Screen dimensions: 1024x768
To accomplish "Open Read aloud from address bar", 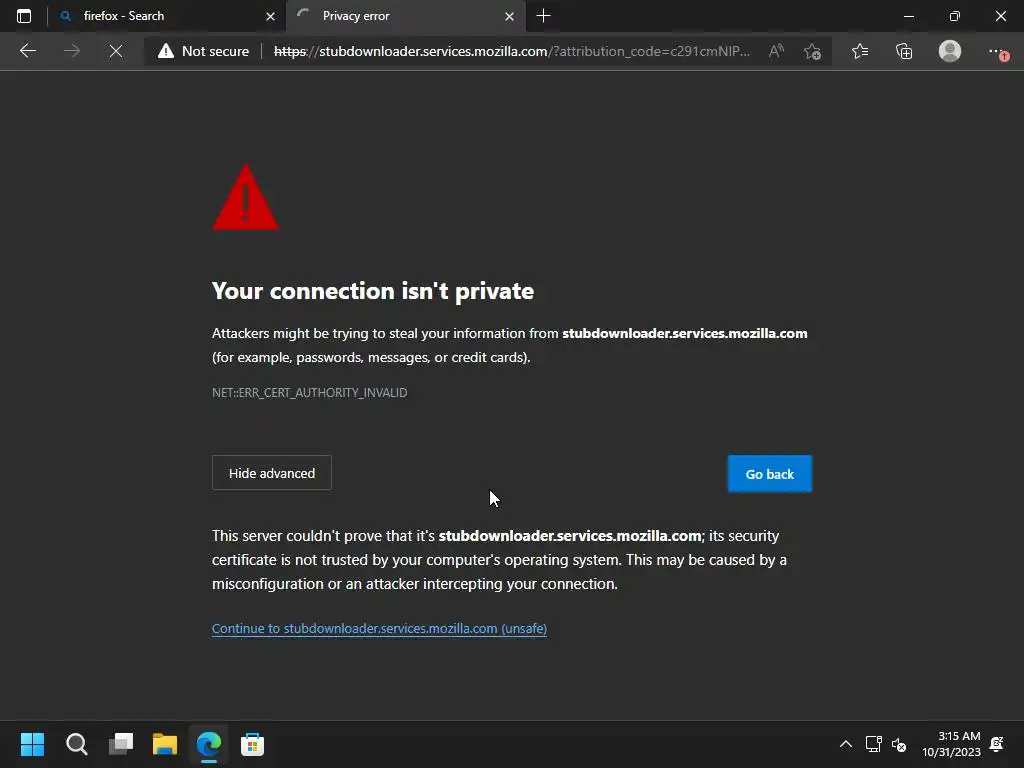I will [776, 51].
